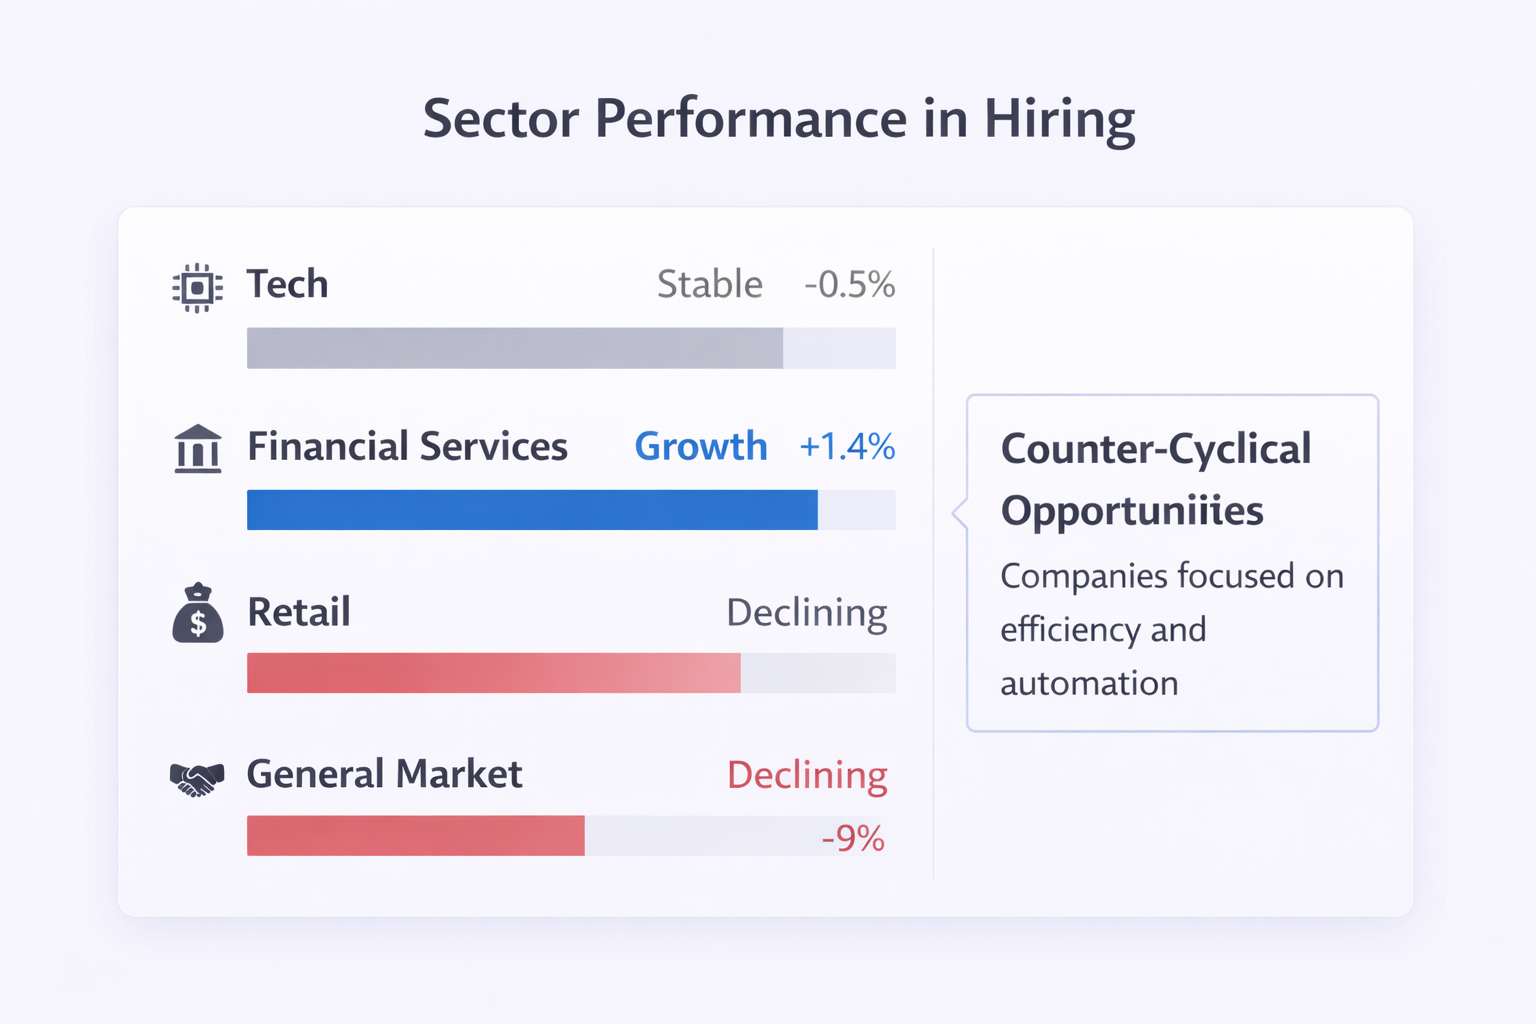
Task: Click the gray Tech progress bar
Action: 514,348
